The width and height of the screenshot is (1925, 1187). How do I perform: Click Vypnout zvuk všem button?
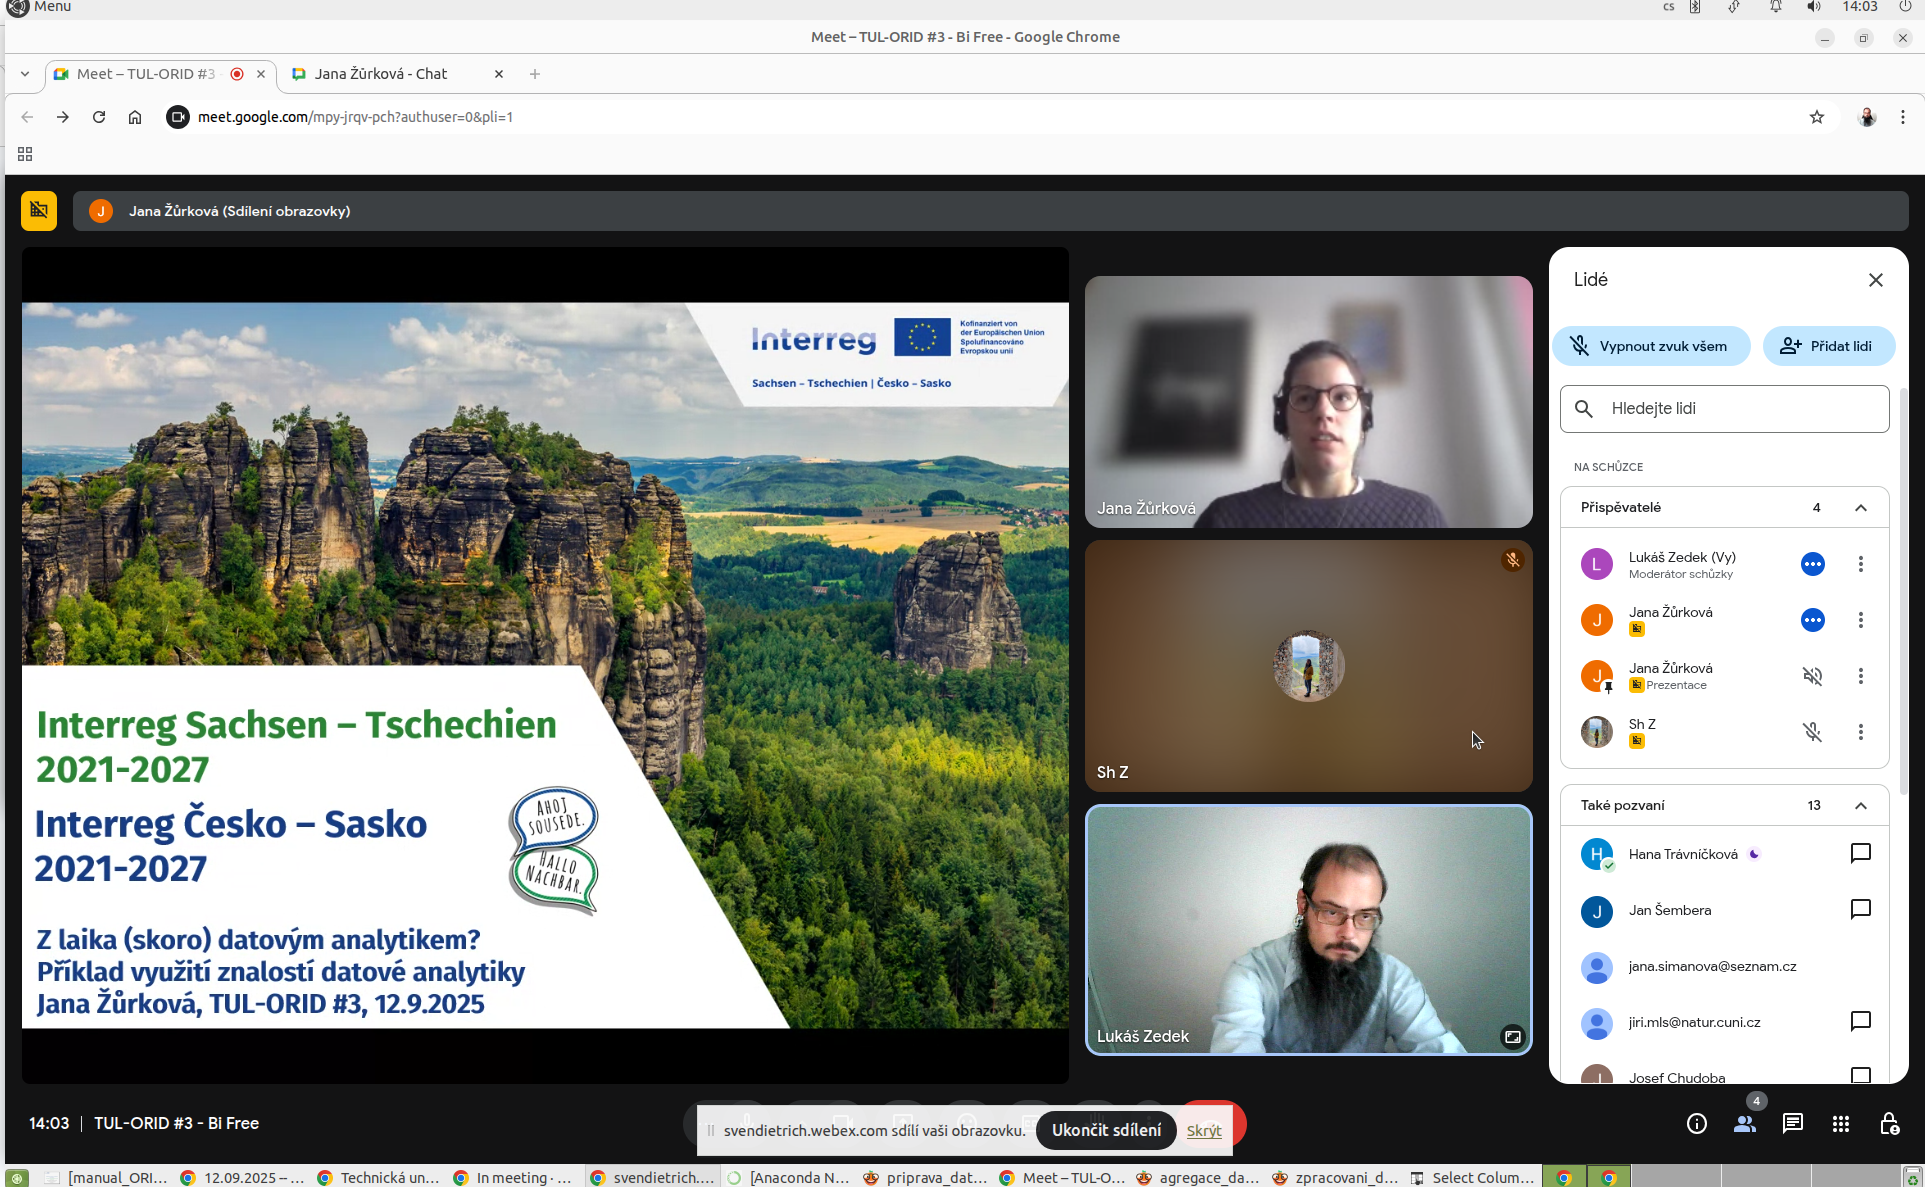click(1651, 346)
